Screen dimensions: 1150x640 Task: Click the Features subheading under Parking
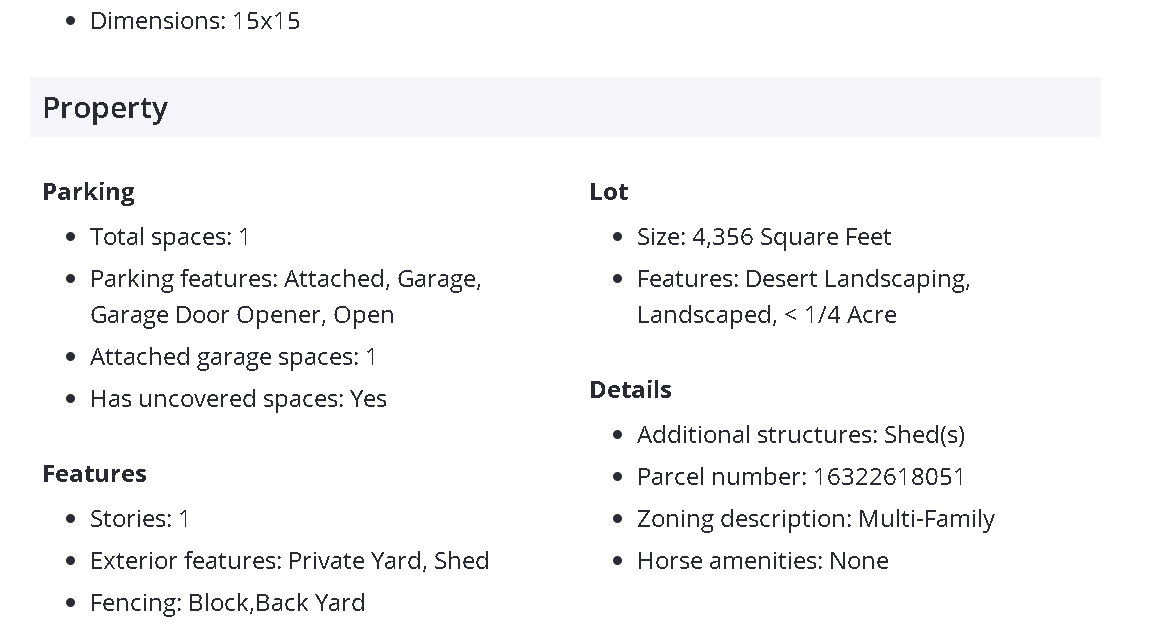(x=94, y=473)
